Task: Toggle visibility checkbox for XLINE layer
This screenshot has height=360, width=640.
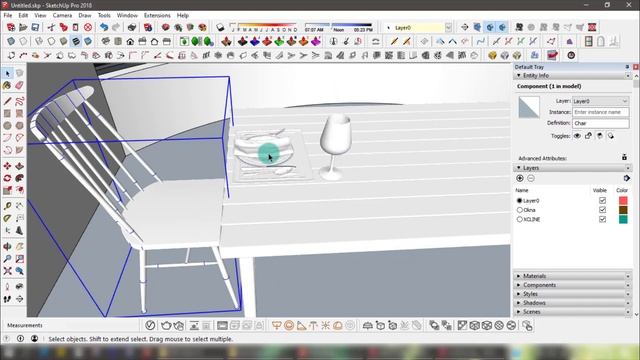Action: coord(602,219)
